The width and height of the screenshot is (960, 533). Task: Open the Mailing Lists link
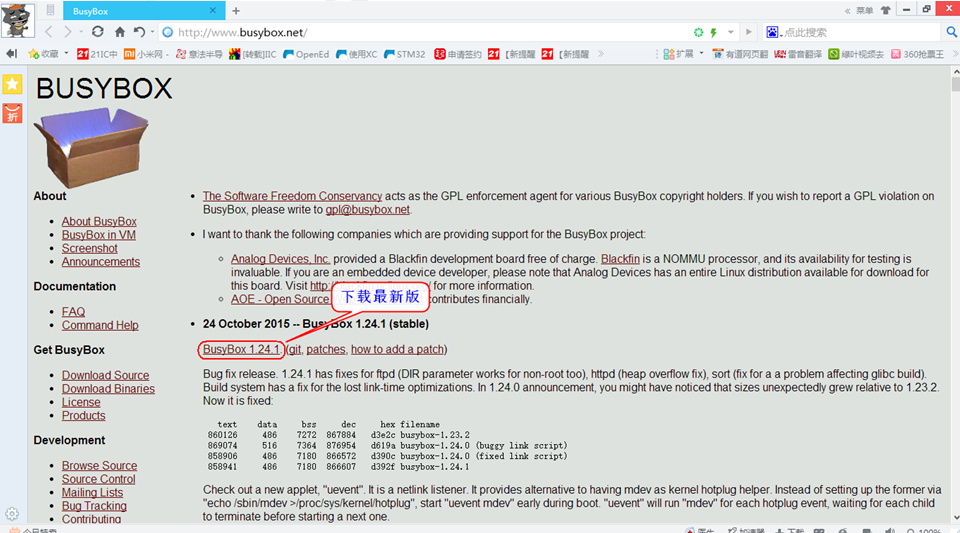pyautogui.click(x=92, y=493)
